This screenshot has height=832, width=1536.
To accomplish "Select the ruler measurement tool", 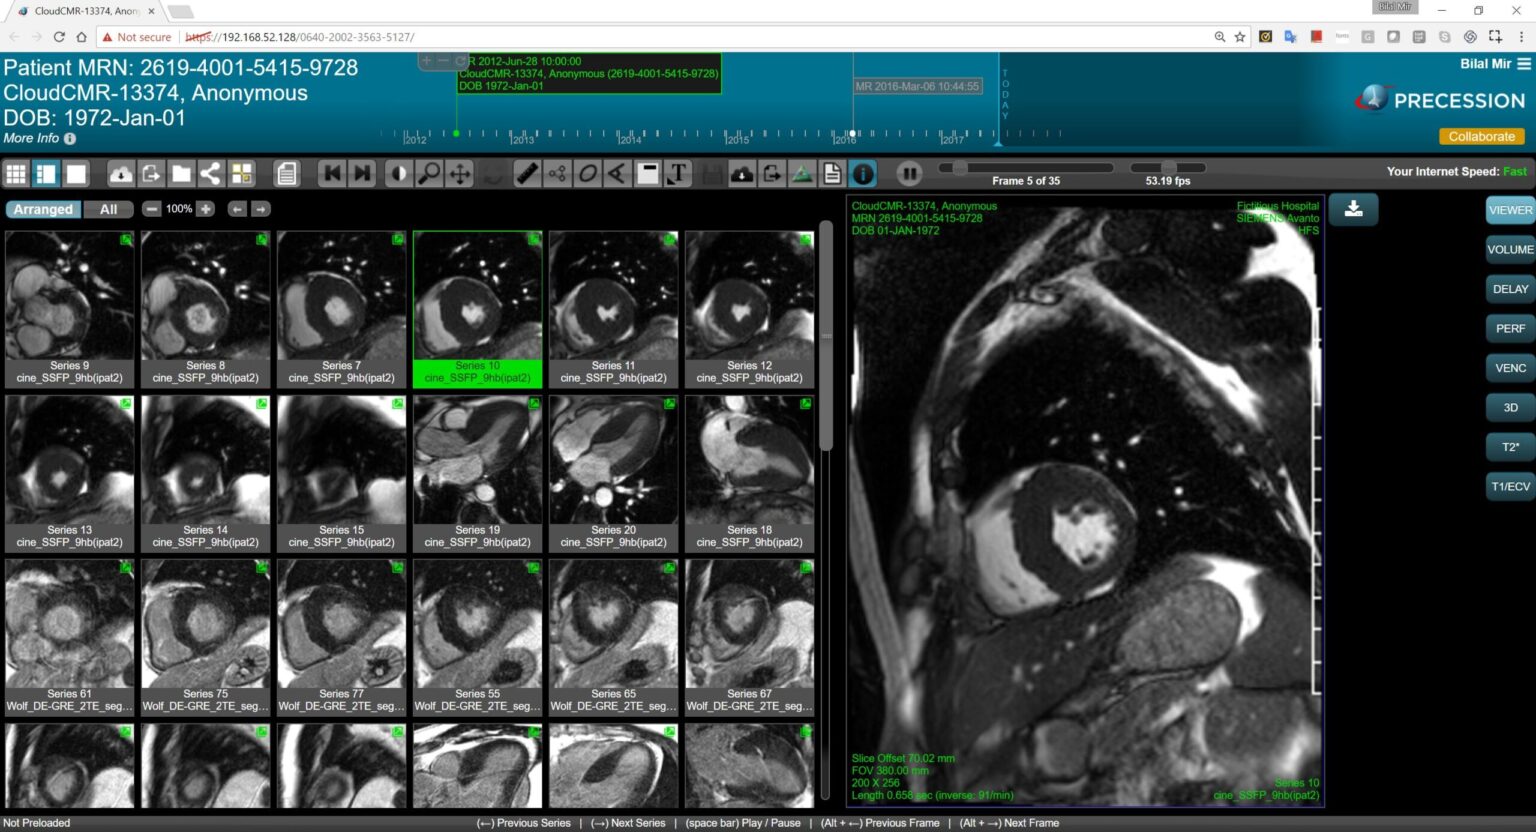I will point(527,174).
